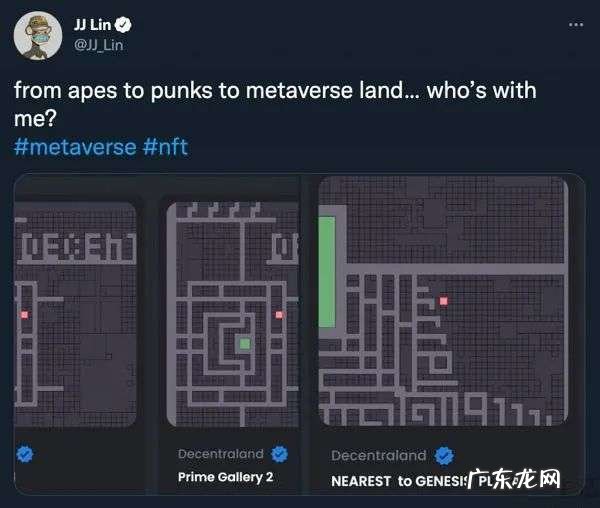Click the lone verified badge under left map
Screen dimensions: 600x508
coord(25,454)
